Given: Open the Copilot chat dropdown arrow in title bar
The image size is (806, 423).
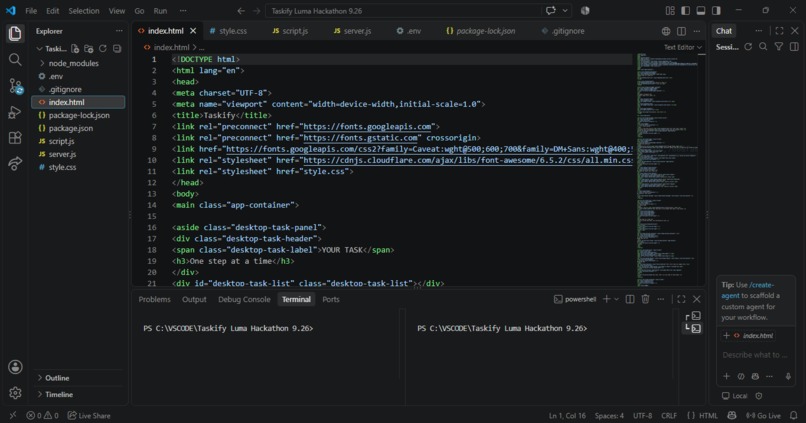Looking at the screenshot, I should point(565,11).
